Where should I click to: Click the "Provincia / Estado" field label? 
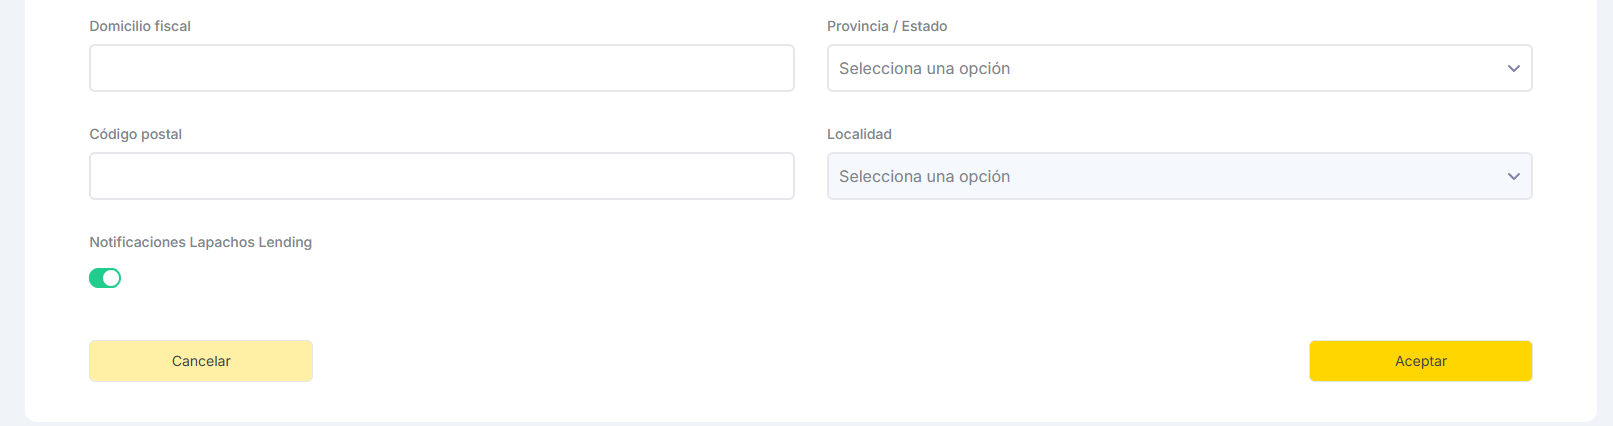pyautogui.click(x=887, y=26)
